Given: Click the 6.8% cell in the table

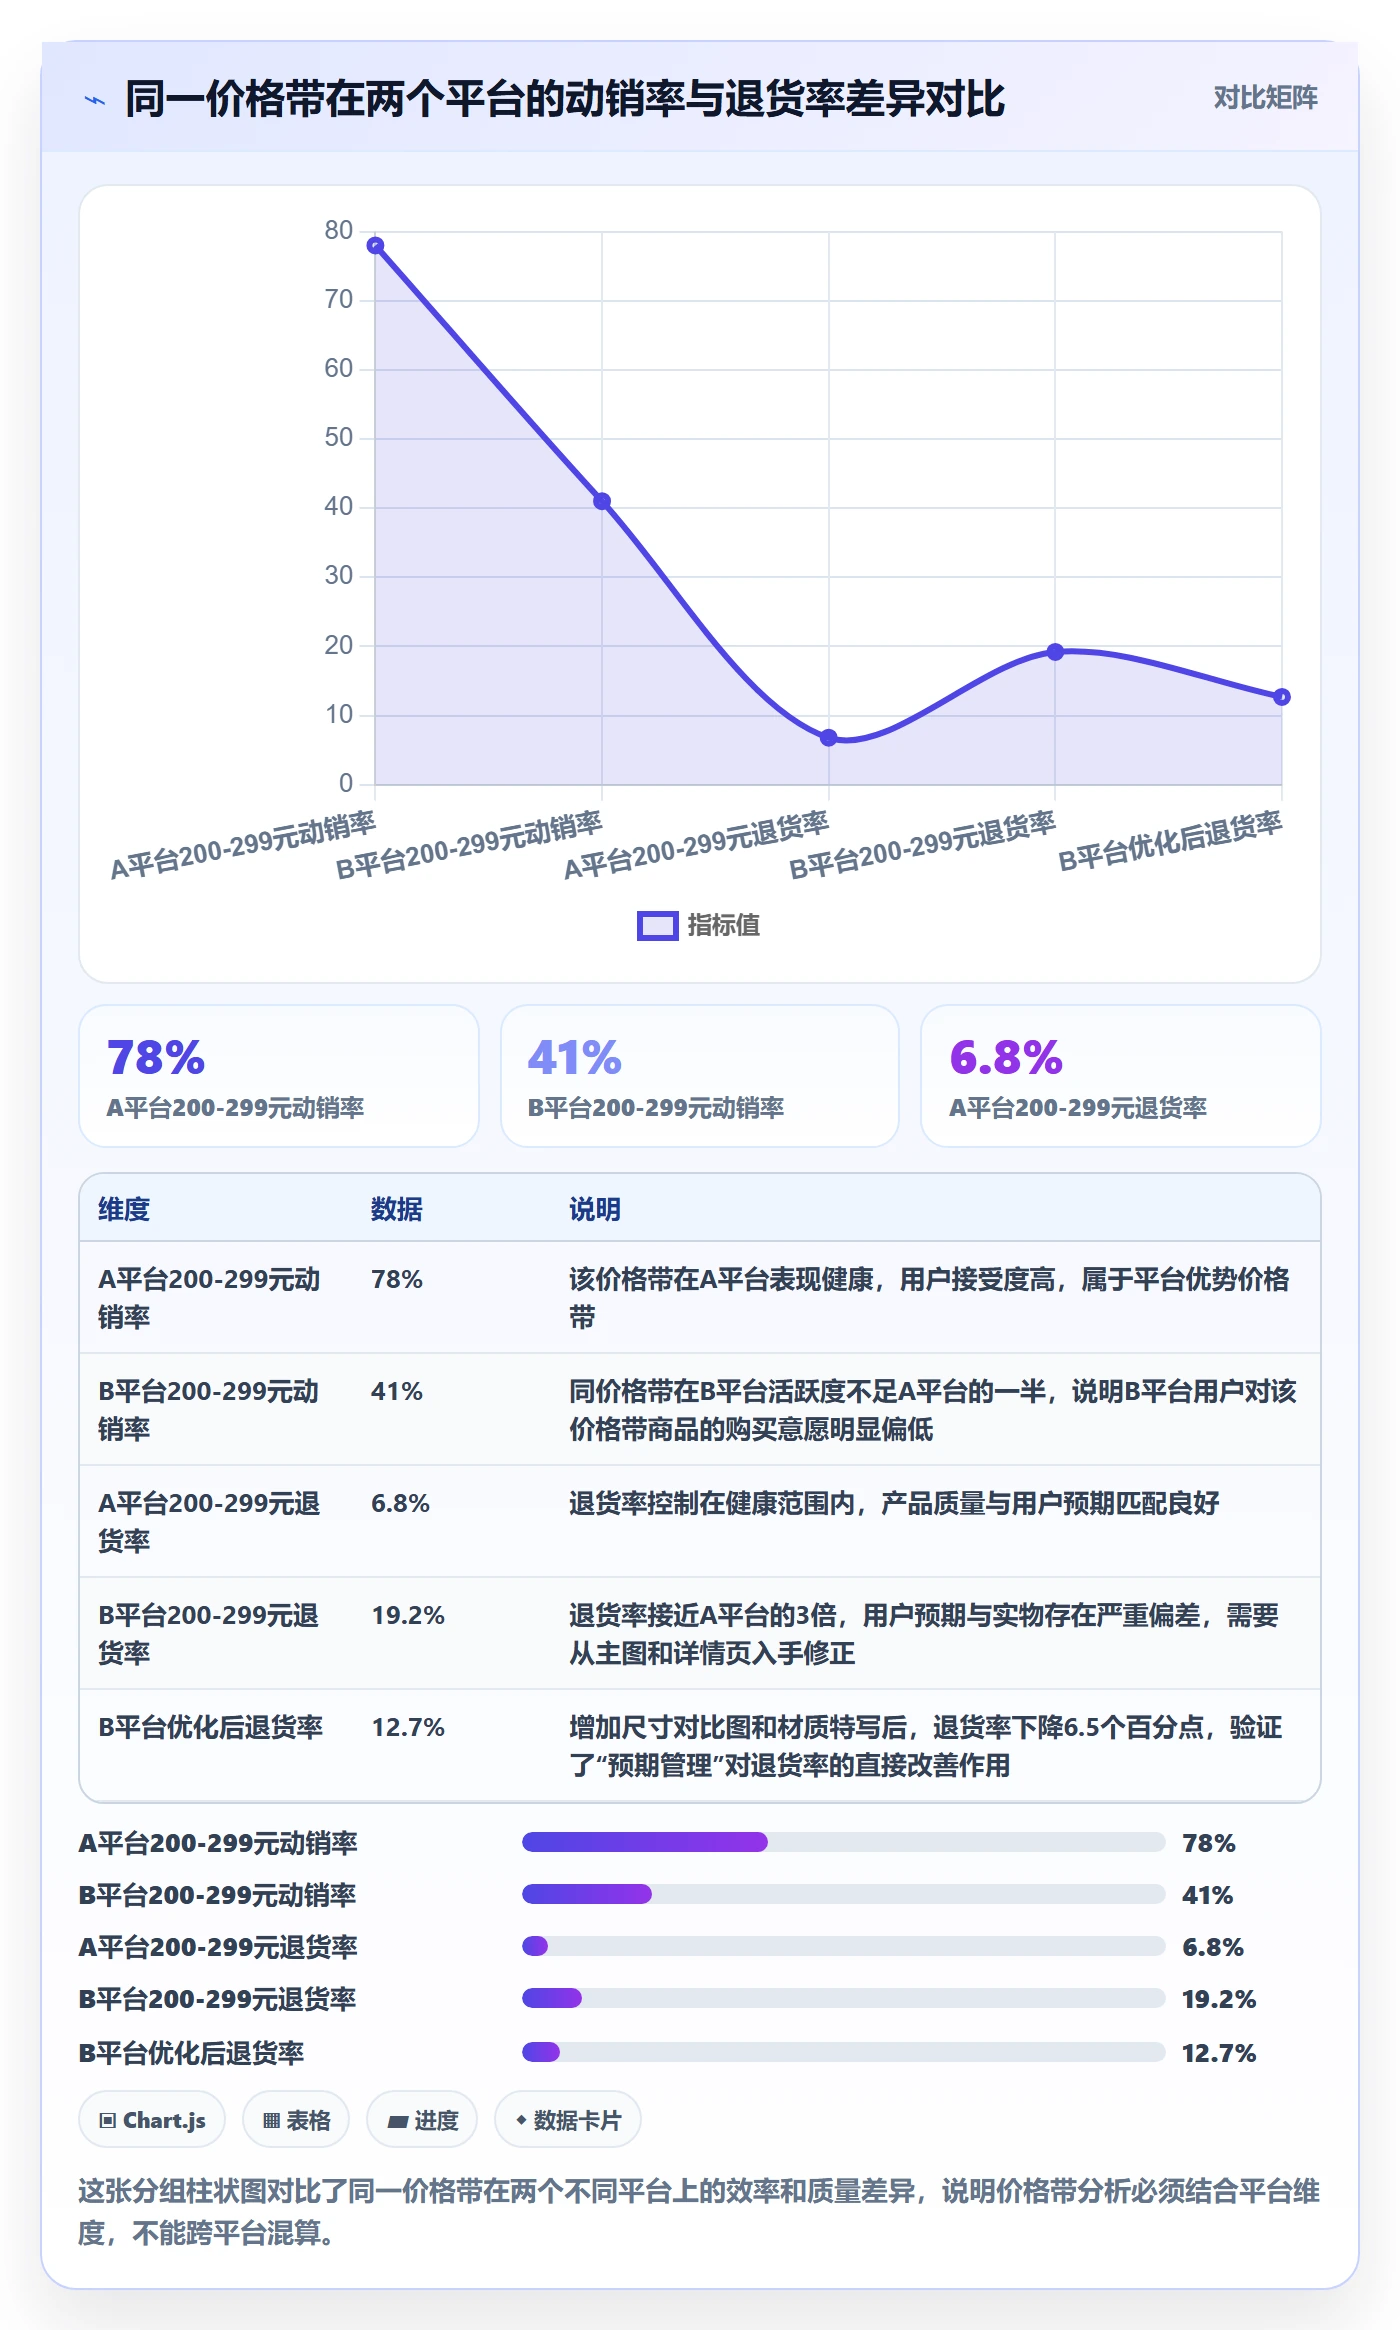Looking at the screenshot, I should pos(401,1503).
